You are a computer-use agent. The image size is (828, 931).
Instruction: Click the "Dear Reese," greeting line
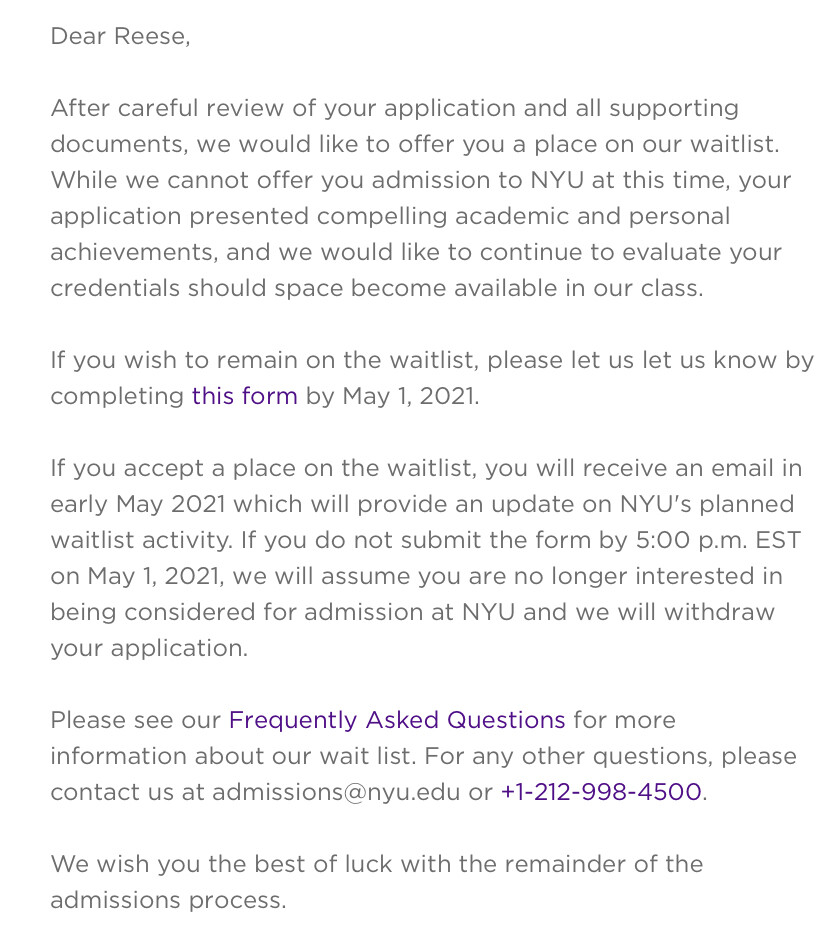(120, 36)
